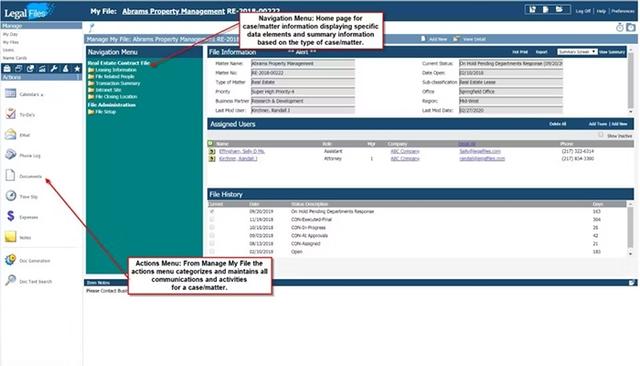This screenshot has height=366, width=640.
Task: Click View Summary
Action: (x=611, y=52)
